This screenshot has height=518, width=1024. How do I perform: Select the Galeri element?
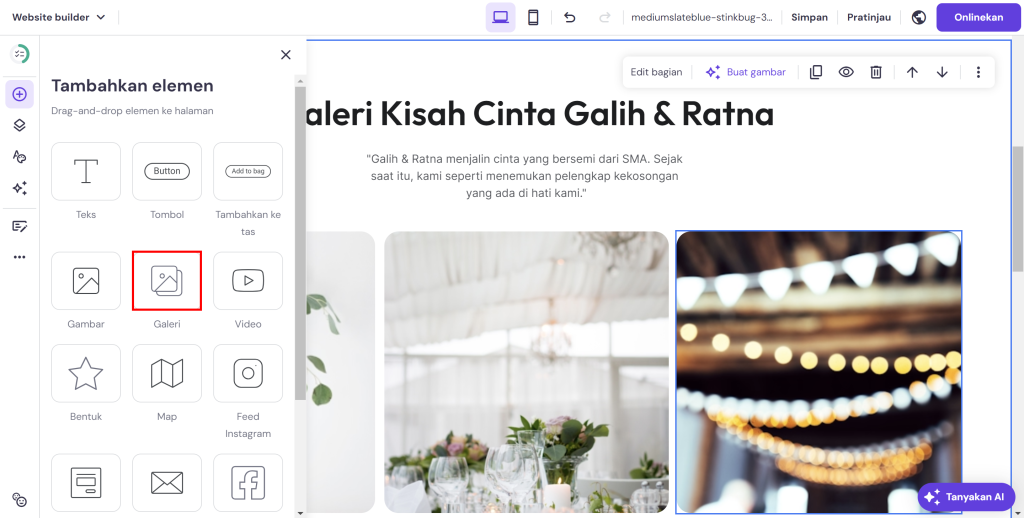coord(167,281)
